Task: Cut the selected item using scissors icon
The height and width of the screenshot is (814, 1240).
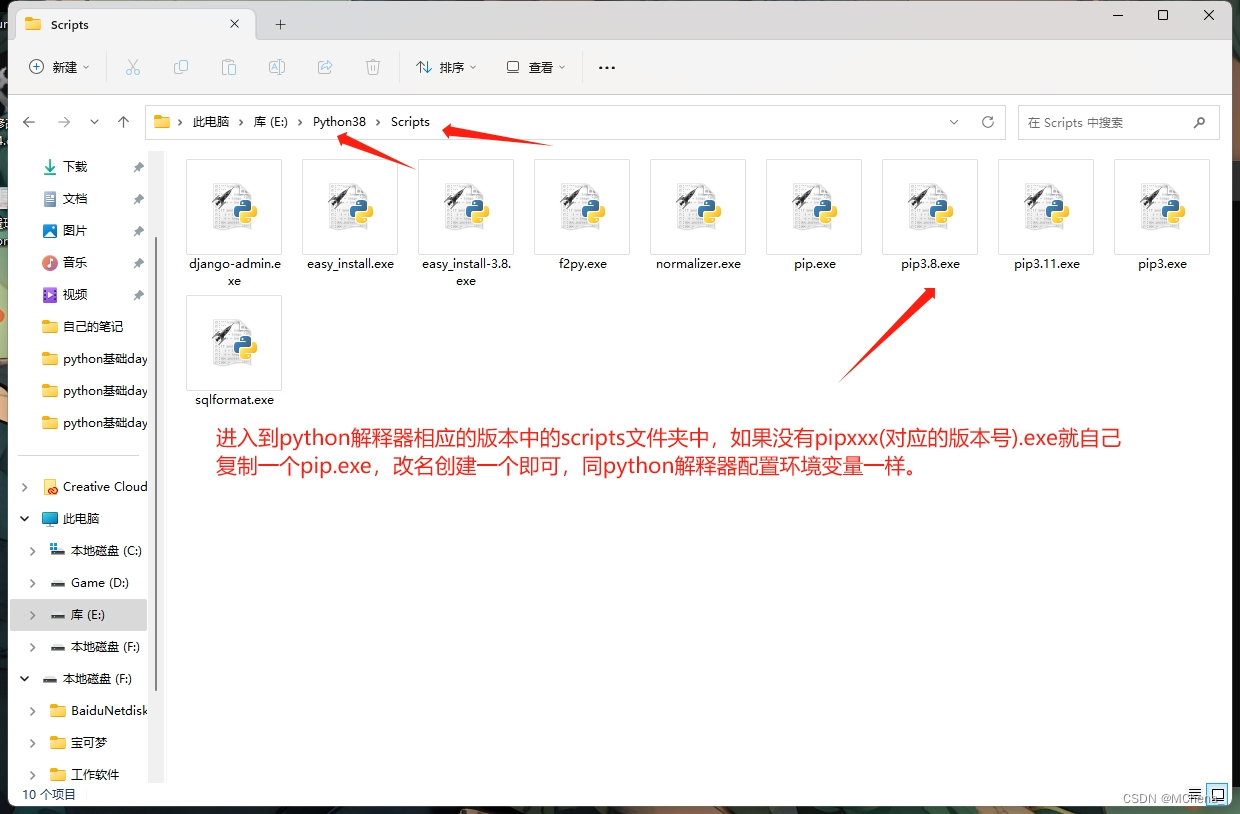Action: coord(133,67)
